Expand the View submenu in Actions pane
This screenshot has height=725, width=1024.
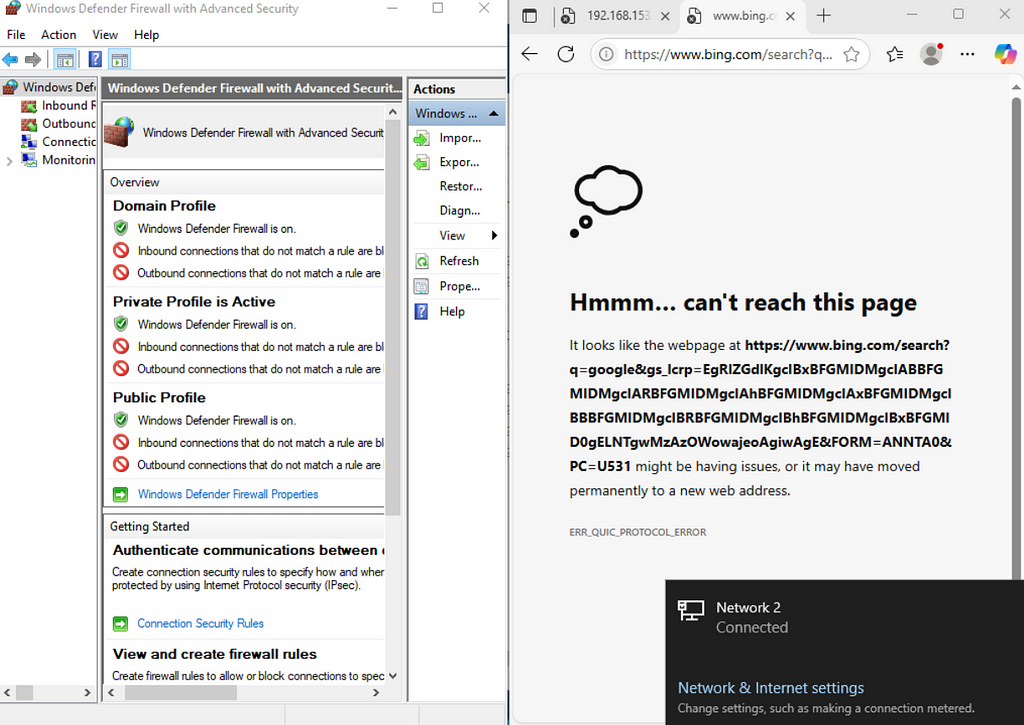[x=457, y=235]
